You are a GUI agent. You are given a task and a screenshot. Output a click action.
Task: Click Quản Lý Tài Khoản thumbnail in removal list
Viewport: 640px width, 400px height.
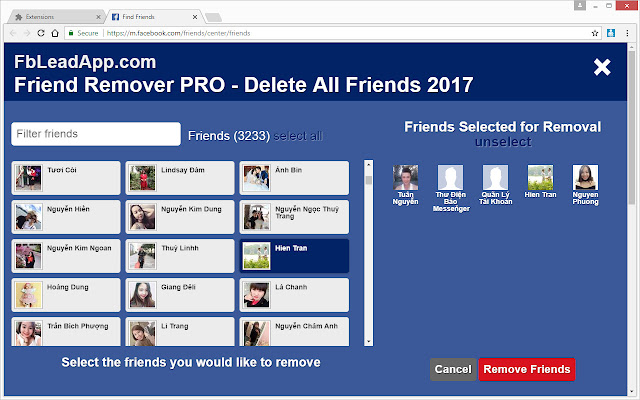click(x=496, y=178)
